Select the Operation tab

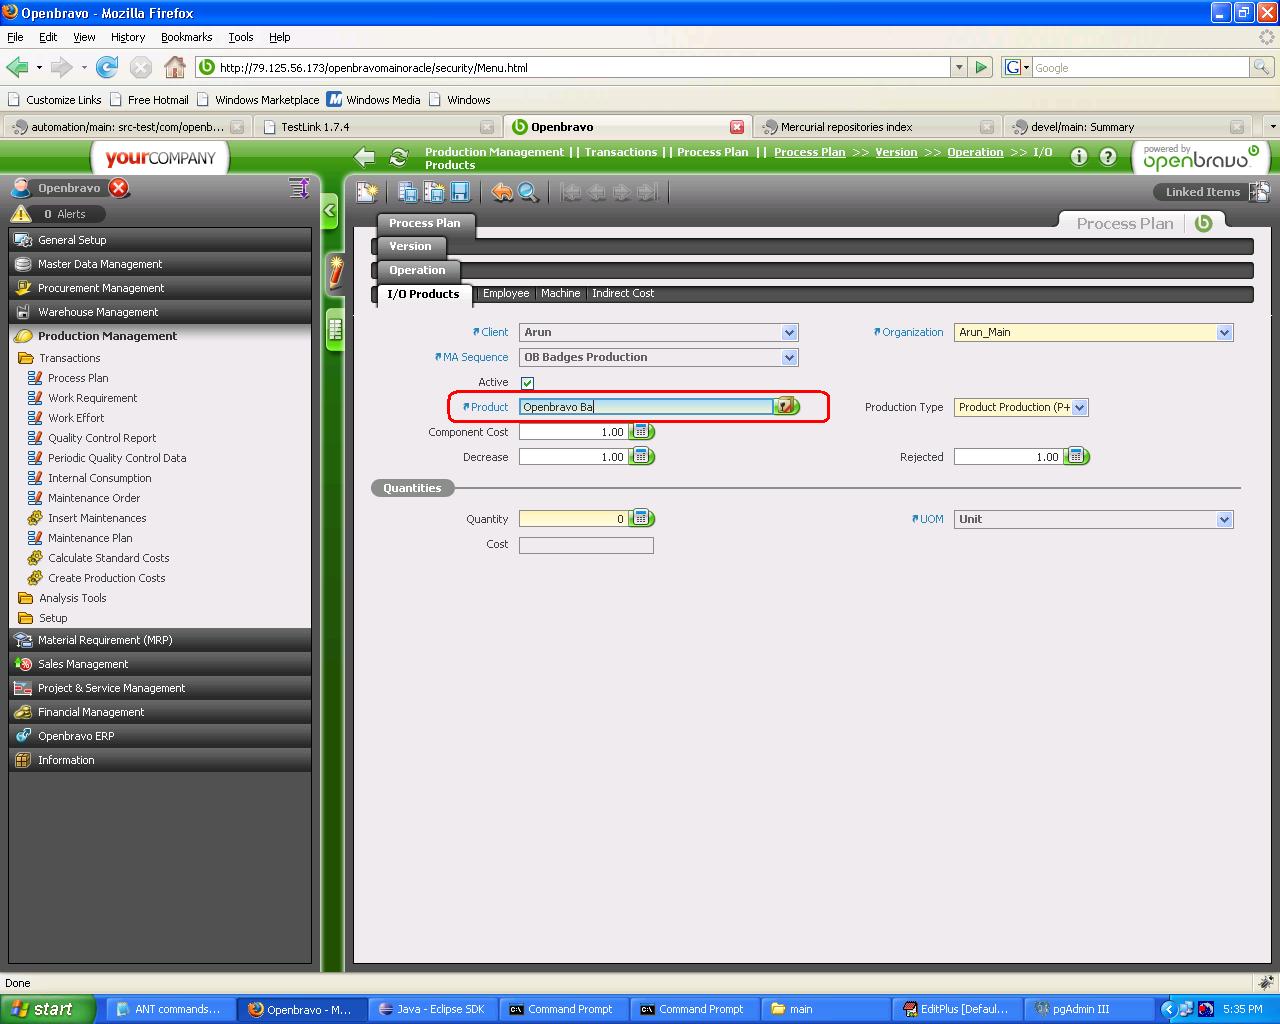tap(417, 270)
